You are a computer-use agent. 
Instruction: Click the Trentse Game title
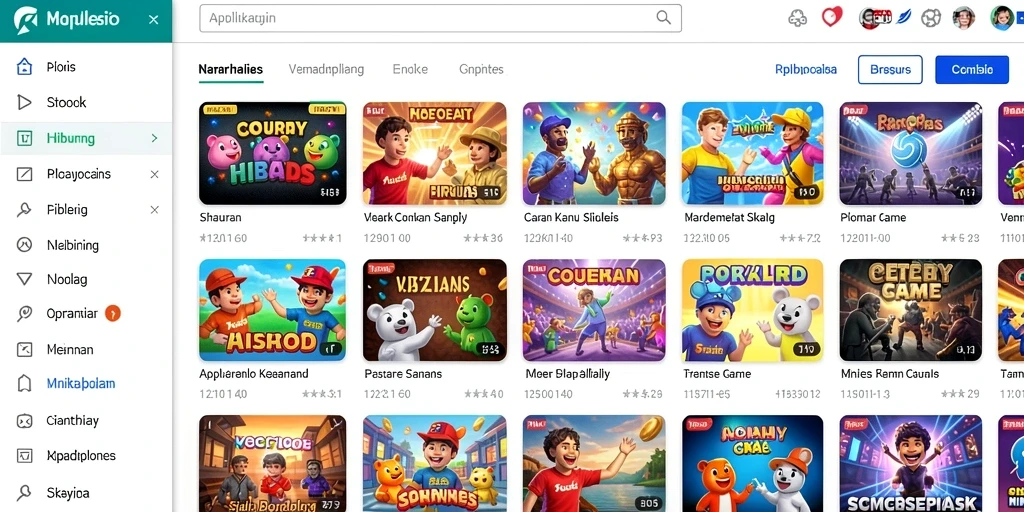pyautogui.click(x=717, y=374)
